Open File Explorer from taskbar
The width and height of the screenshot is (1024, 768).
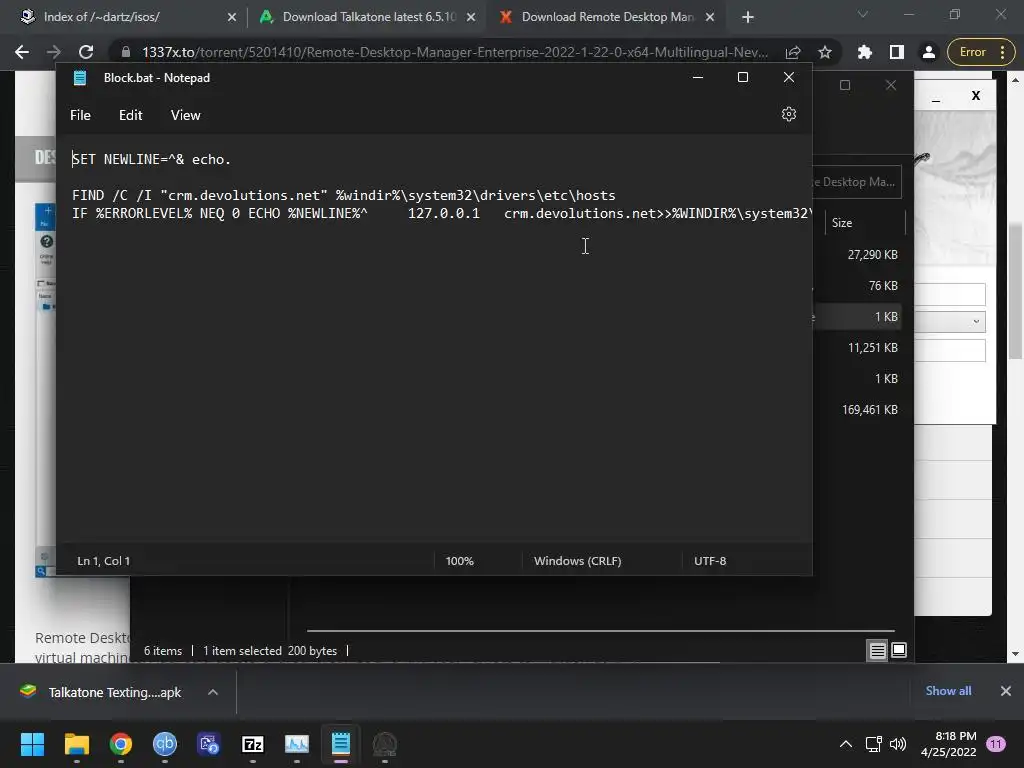(76, 744)
